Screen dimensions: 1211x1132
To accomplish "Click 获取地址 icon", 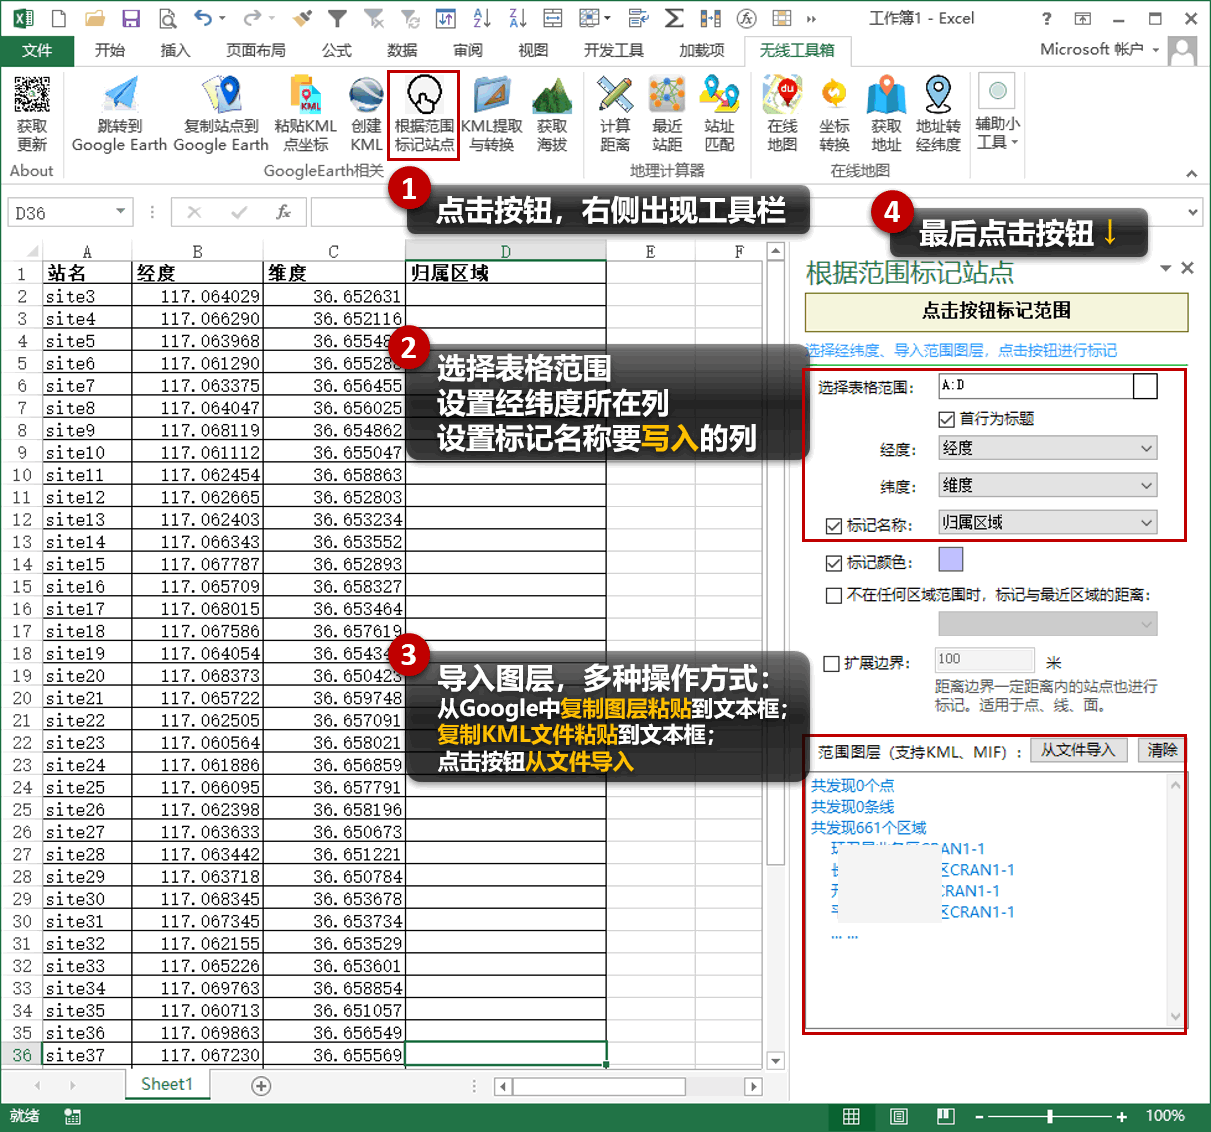I will (x=886, y=113).
